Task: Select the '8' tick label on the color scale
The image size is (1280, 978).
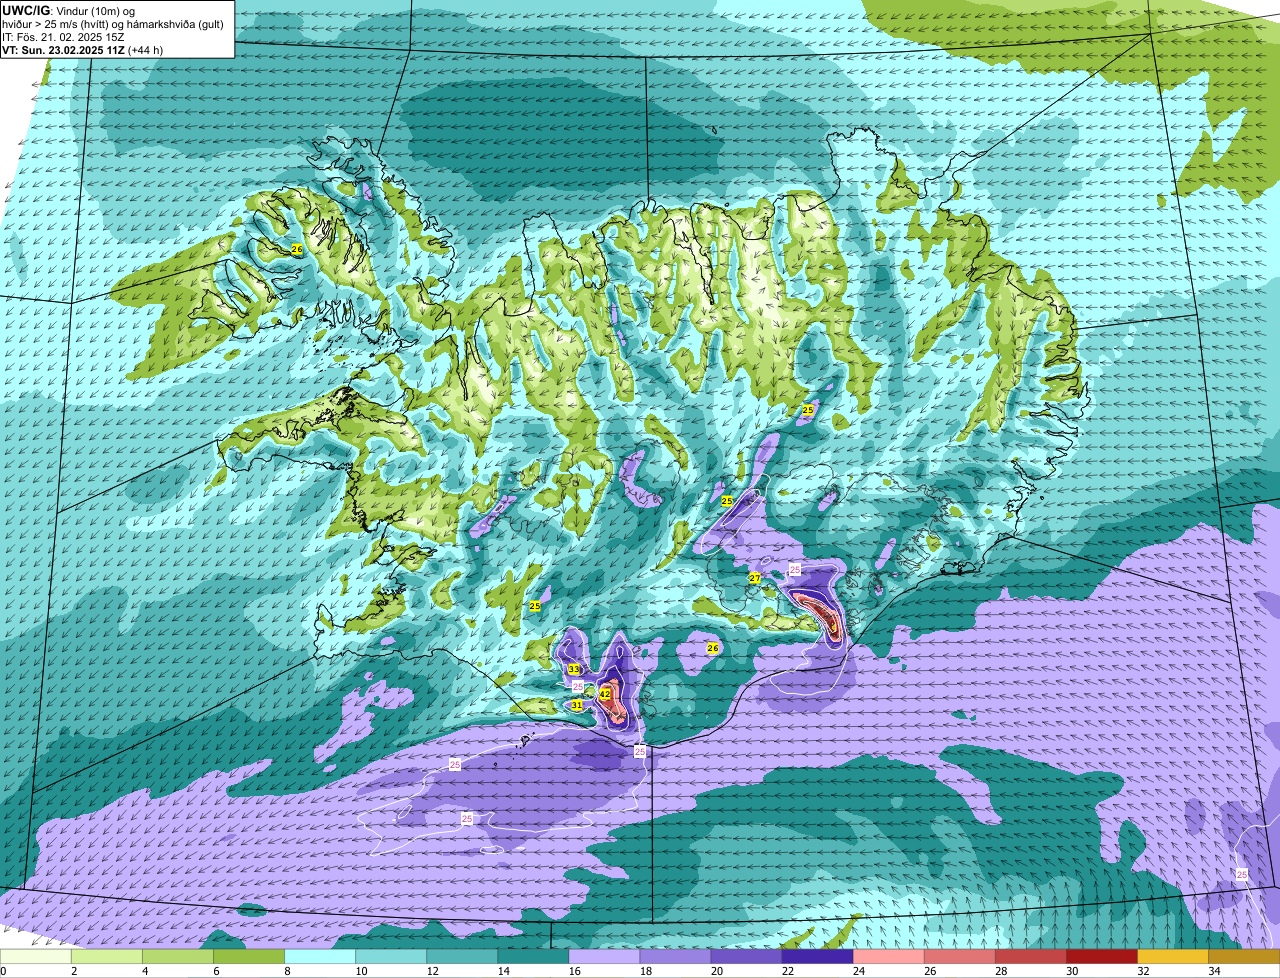Action: pos(286,971)
